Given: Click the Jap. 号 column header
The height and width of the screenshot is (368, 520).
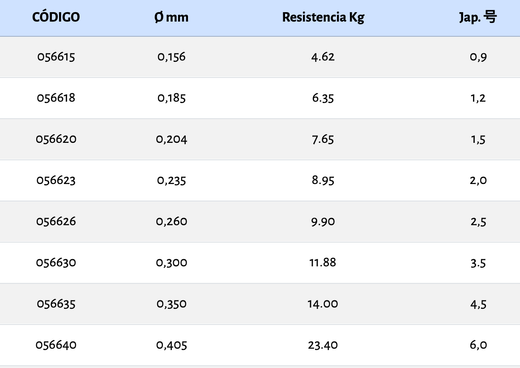Looking at the screenshot, I should [x=478, y=17].
